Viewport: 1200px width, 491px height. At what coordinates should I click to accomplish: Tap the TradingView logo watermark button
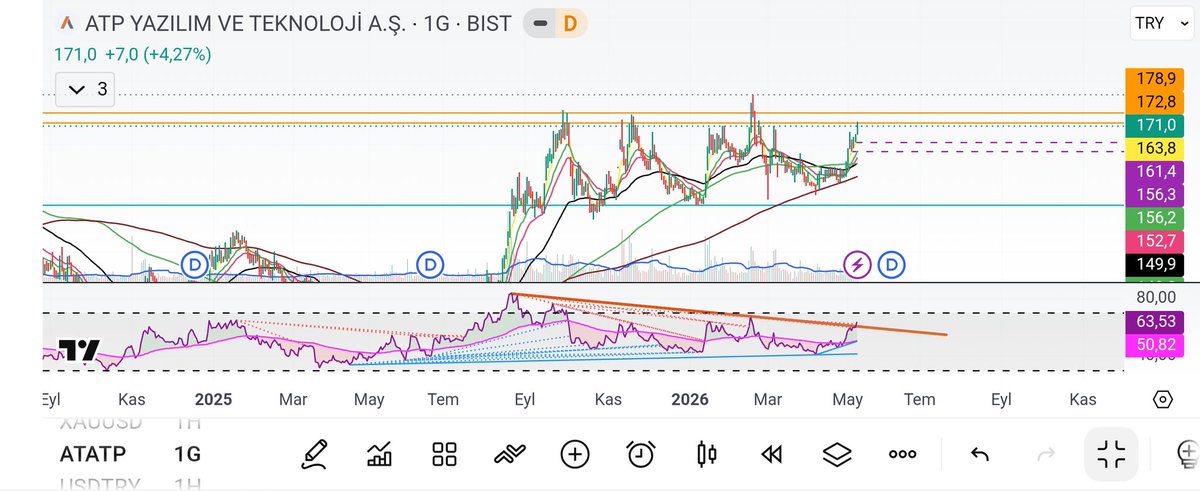pos(78,350)
